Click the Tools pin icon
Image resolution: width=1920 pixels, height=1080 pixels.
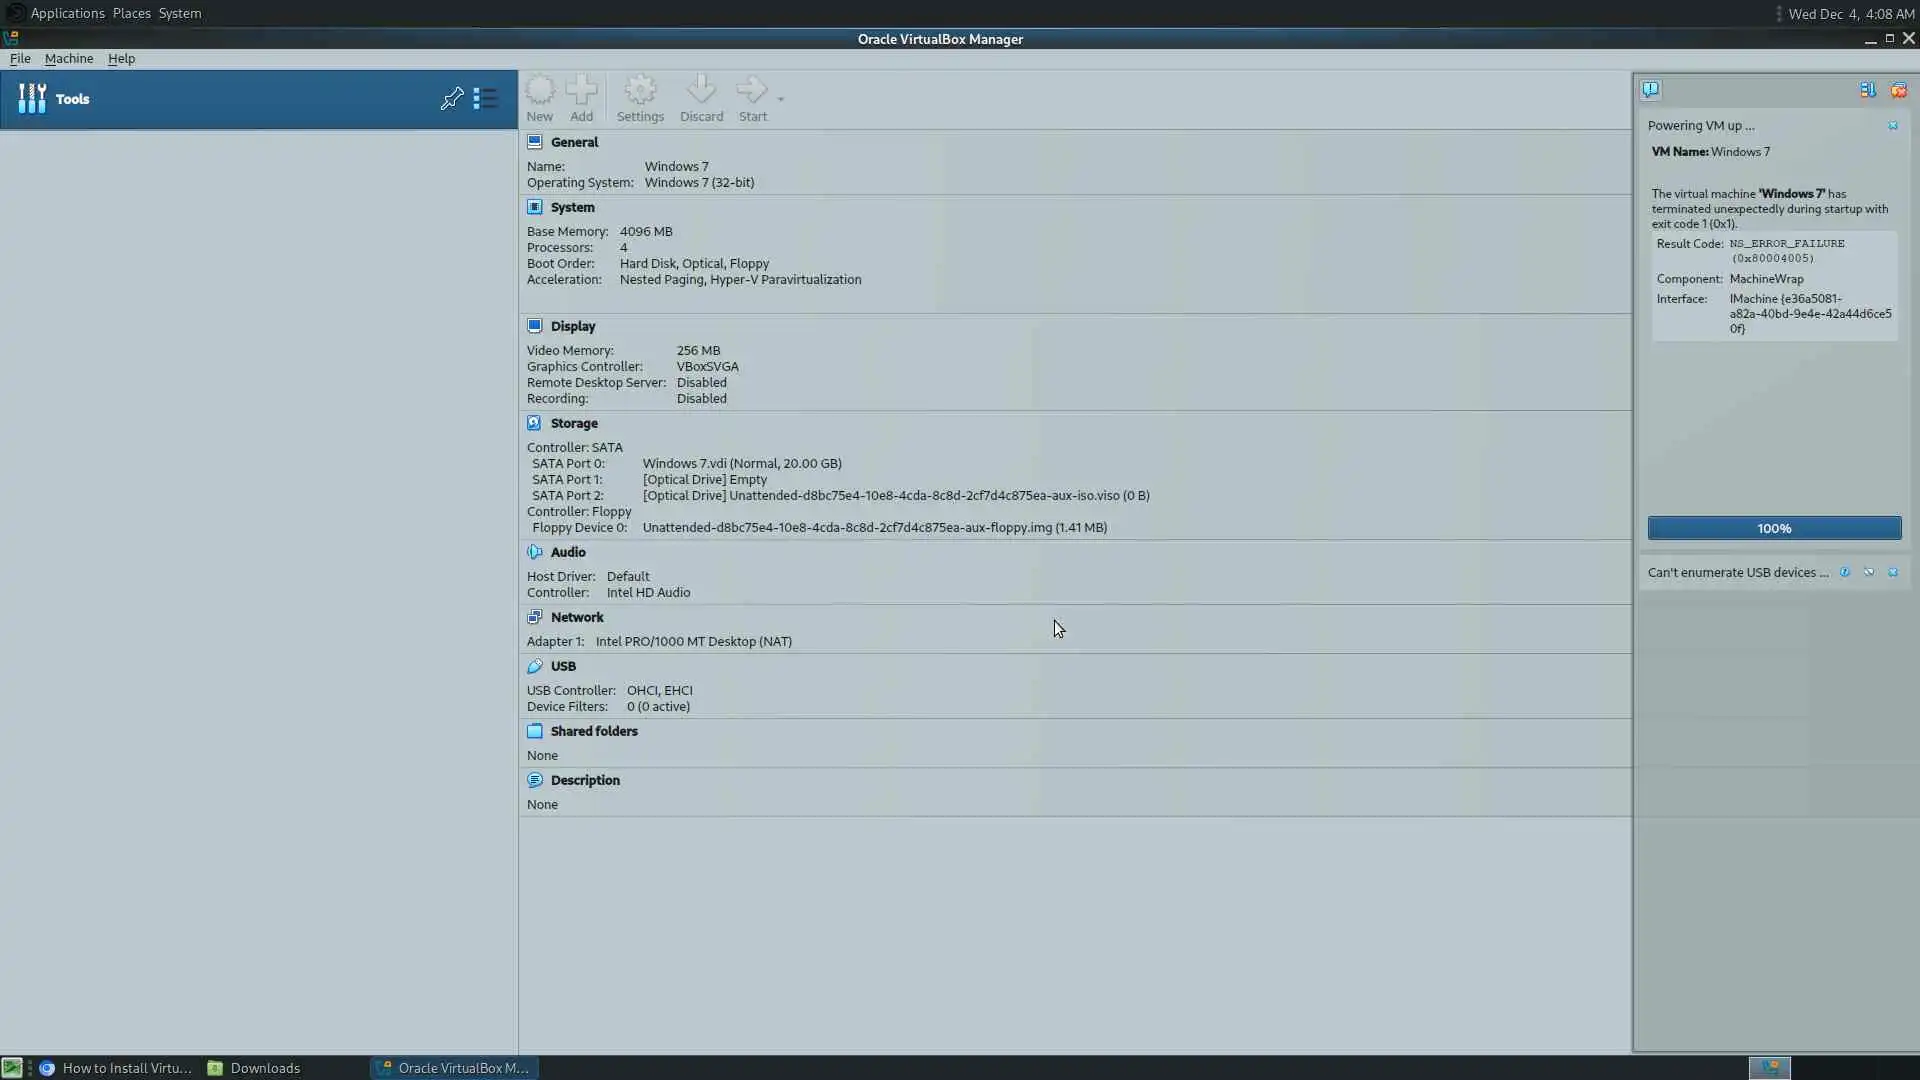pyautogui.click(x=452, y=98)
